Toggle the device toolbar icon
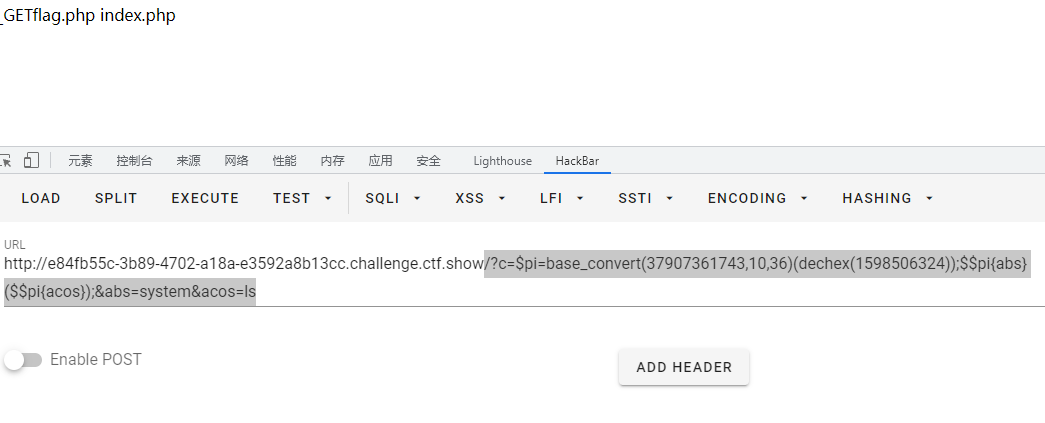The width and height of the screenshot is (1045, 423). (32, 160)
